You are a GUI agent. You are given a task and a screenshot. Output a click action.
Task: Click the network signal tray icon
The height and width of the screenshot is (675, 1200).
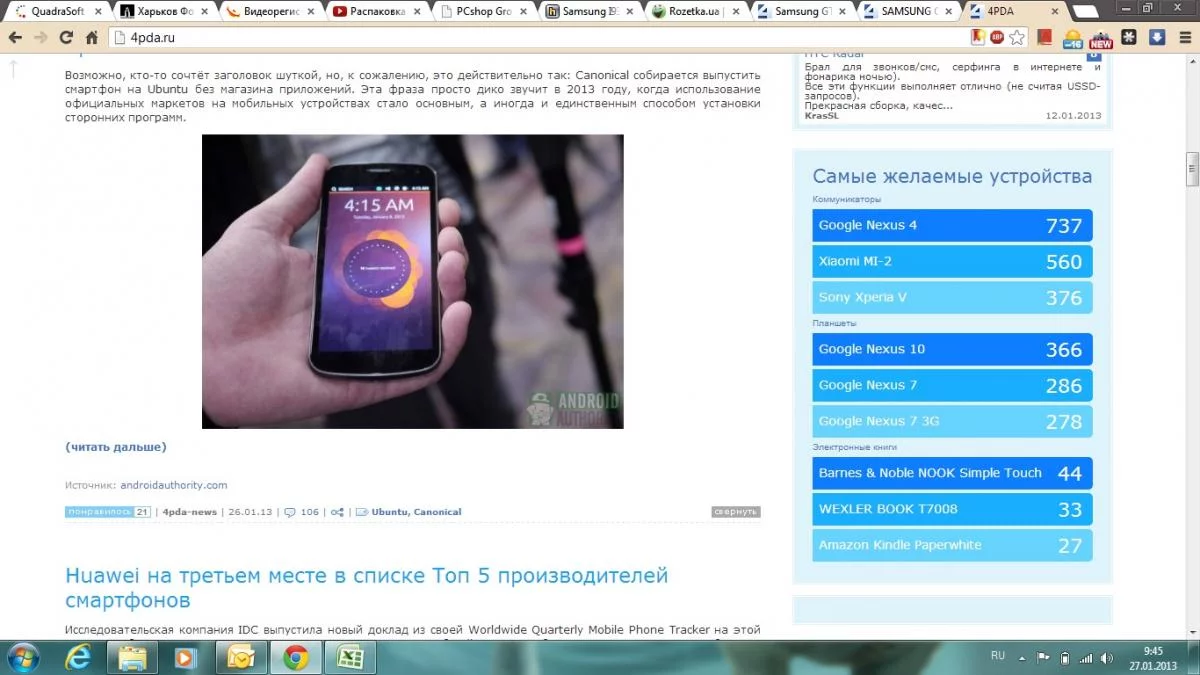(1085, 658)
